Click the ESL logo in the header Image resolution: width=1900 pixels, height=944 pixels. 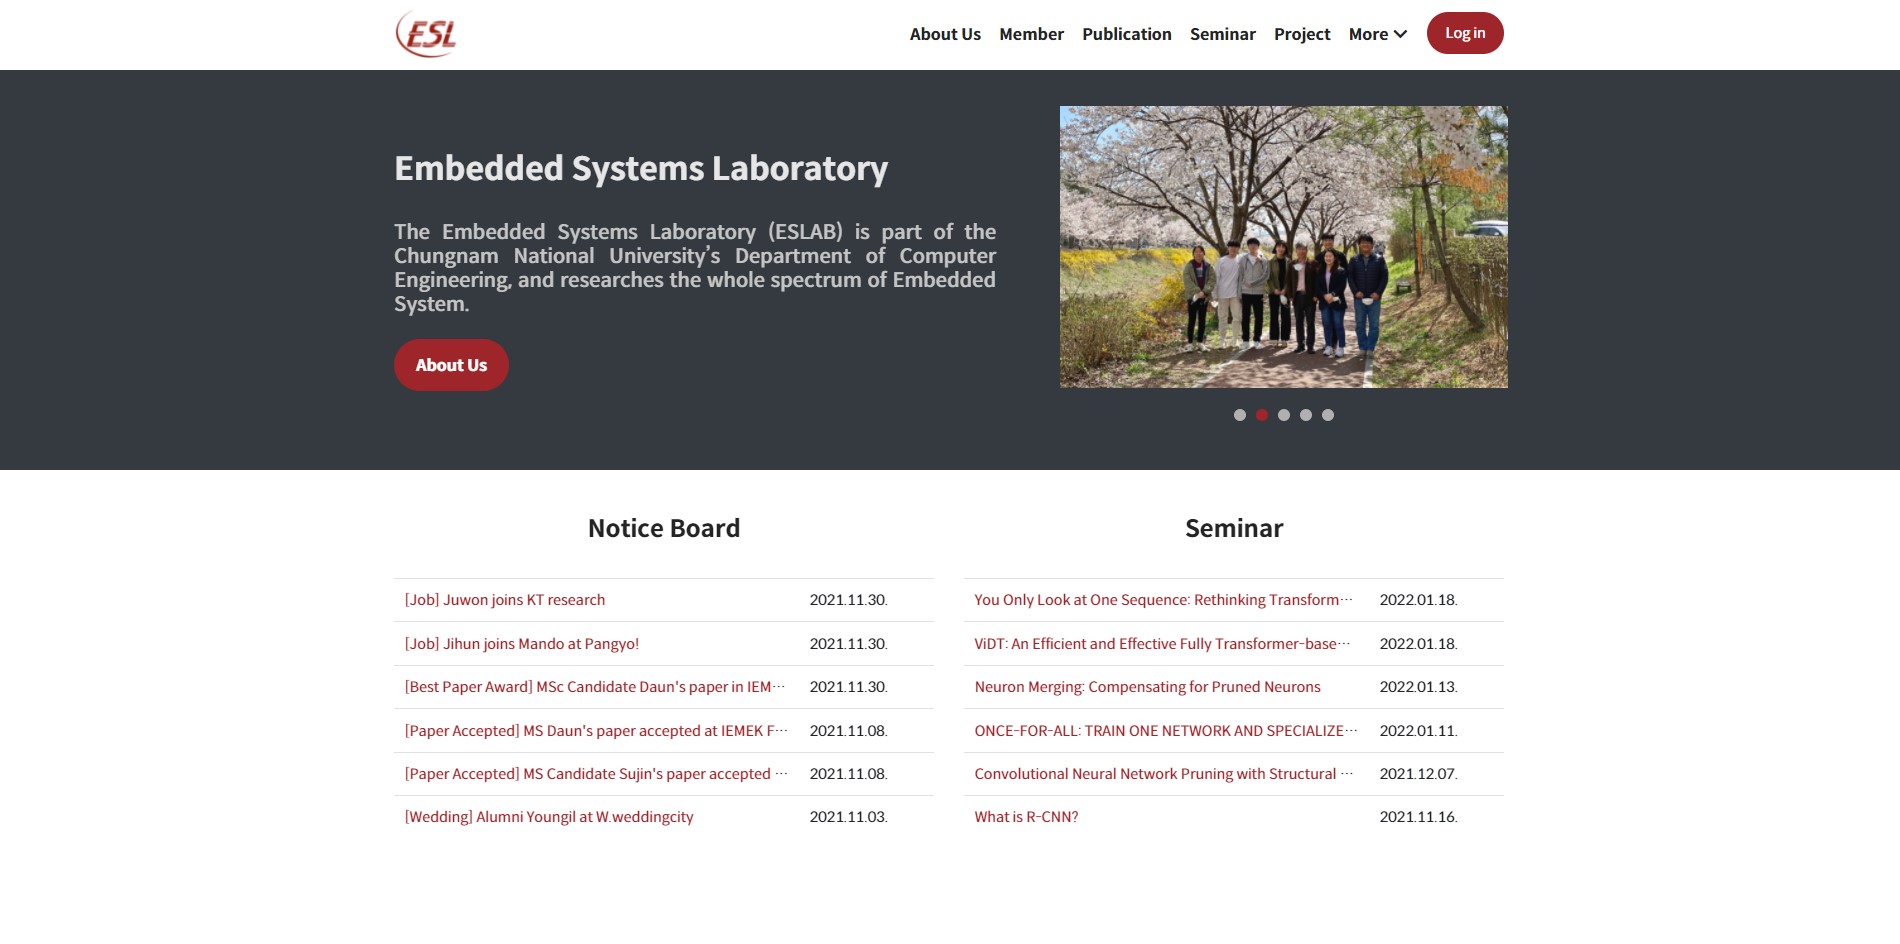(426, 34)
